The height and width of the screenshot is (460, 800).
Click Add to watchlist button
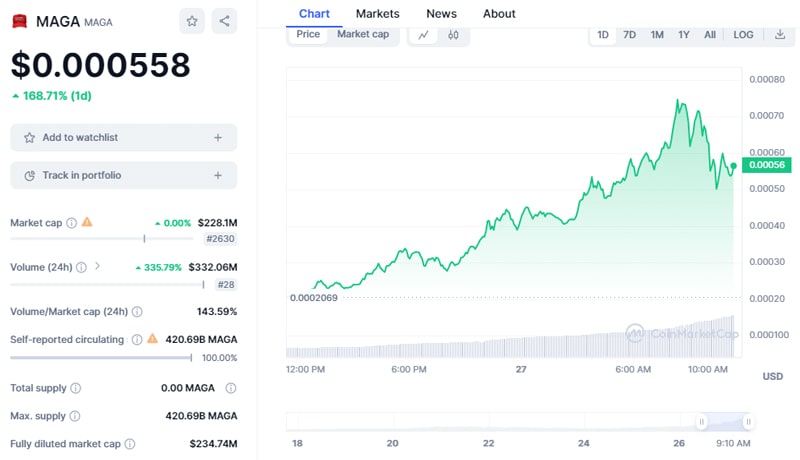tap(123, 138)
